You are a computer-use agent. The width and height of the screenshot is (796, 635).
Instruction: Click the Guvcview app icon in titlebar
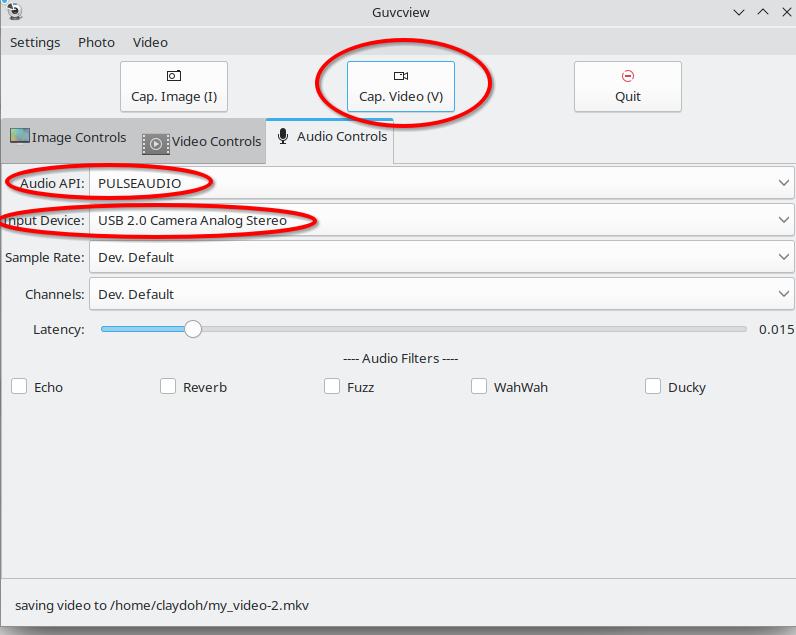13,11
